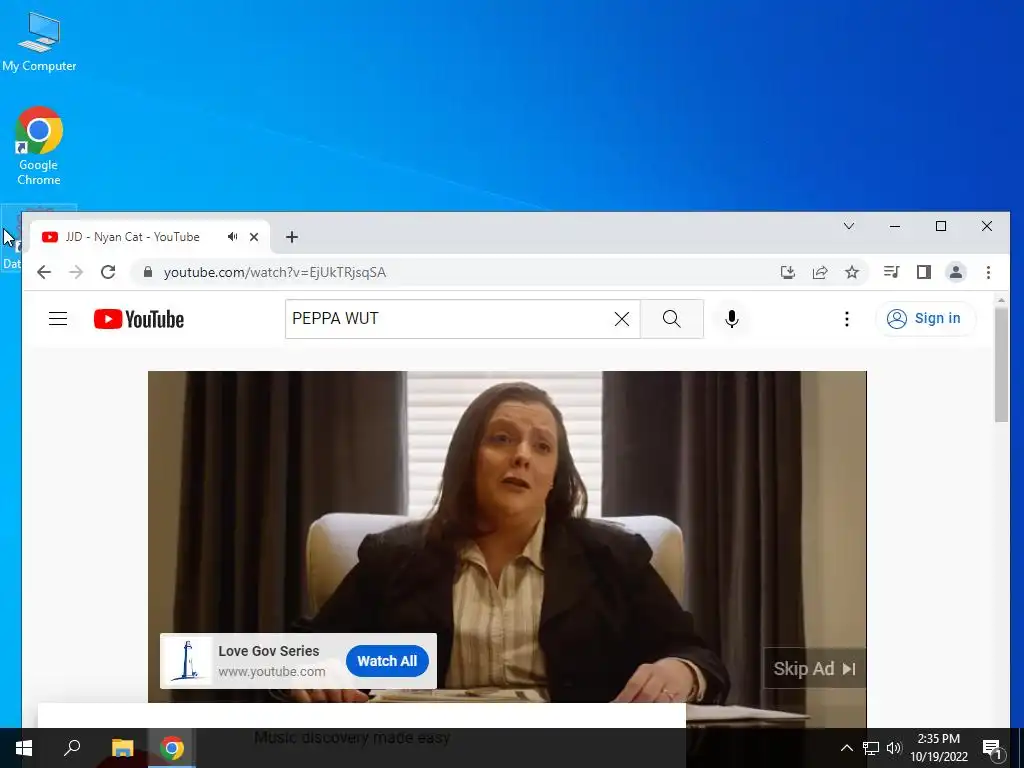Minimize the Chrome window
Image resolution: width=1024 pixels, height=768 pixels.
[895, 226]
